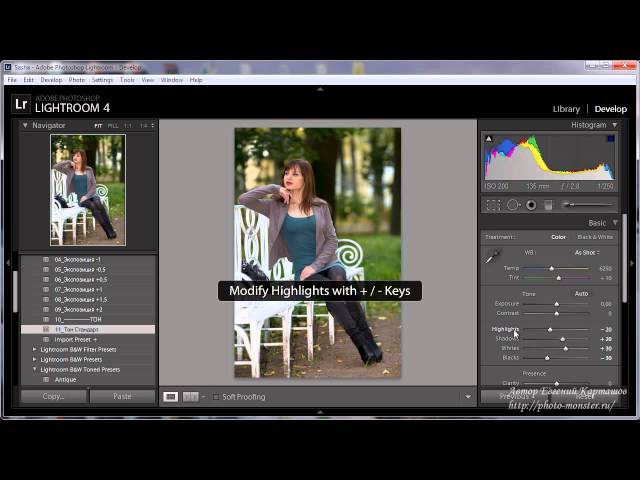The image size is (640, 480).
Task: Select the Red Eye Correction tool
Action: click(x=531, y=205)
